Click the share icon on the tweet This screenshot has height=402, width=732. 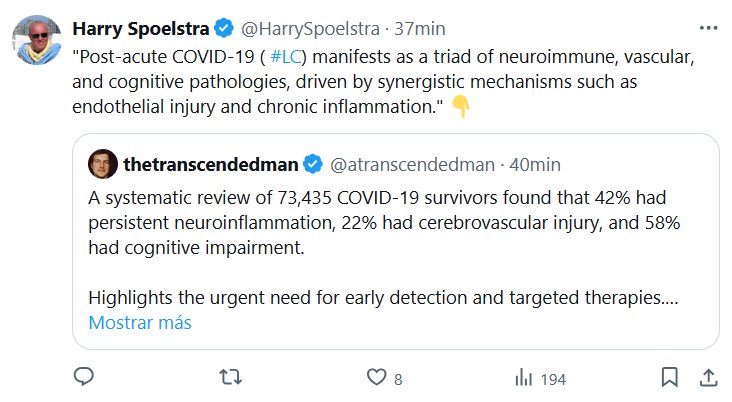pos(707,377)
